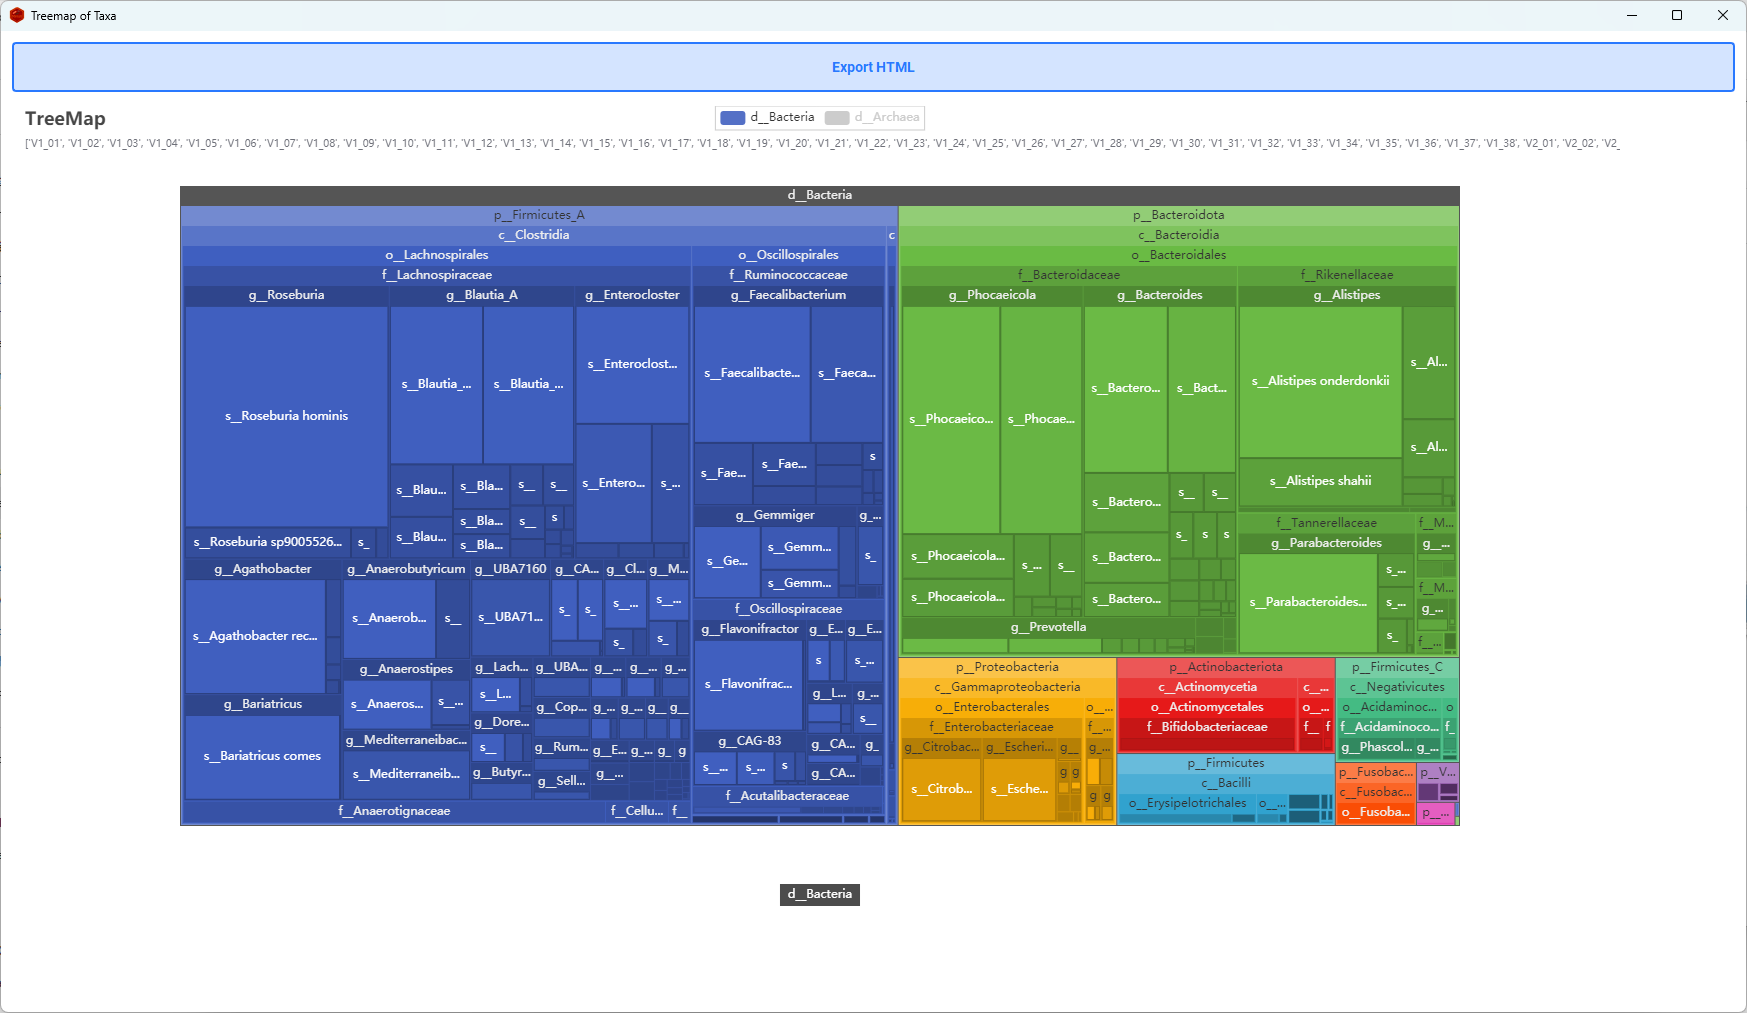Select the g__Blautia_A genus header

click(482, 295)
